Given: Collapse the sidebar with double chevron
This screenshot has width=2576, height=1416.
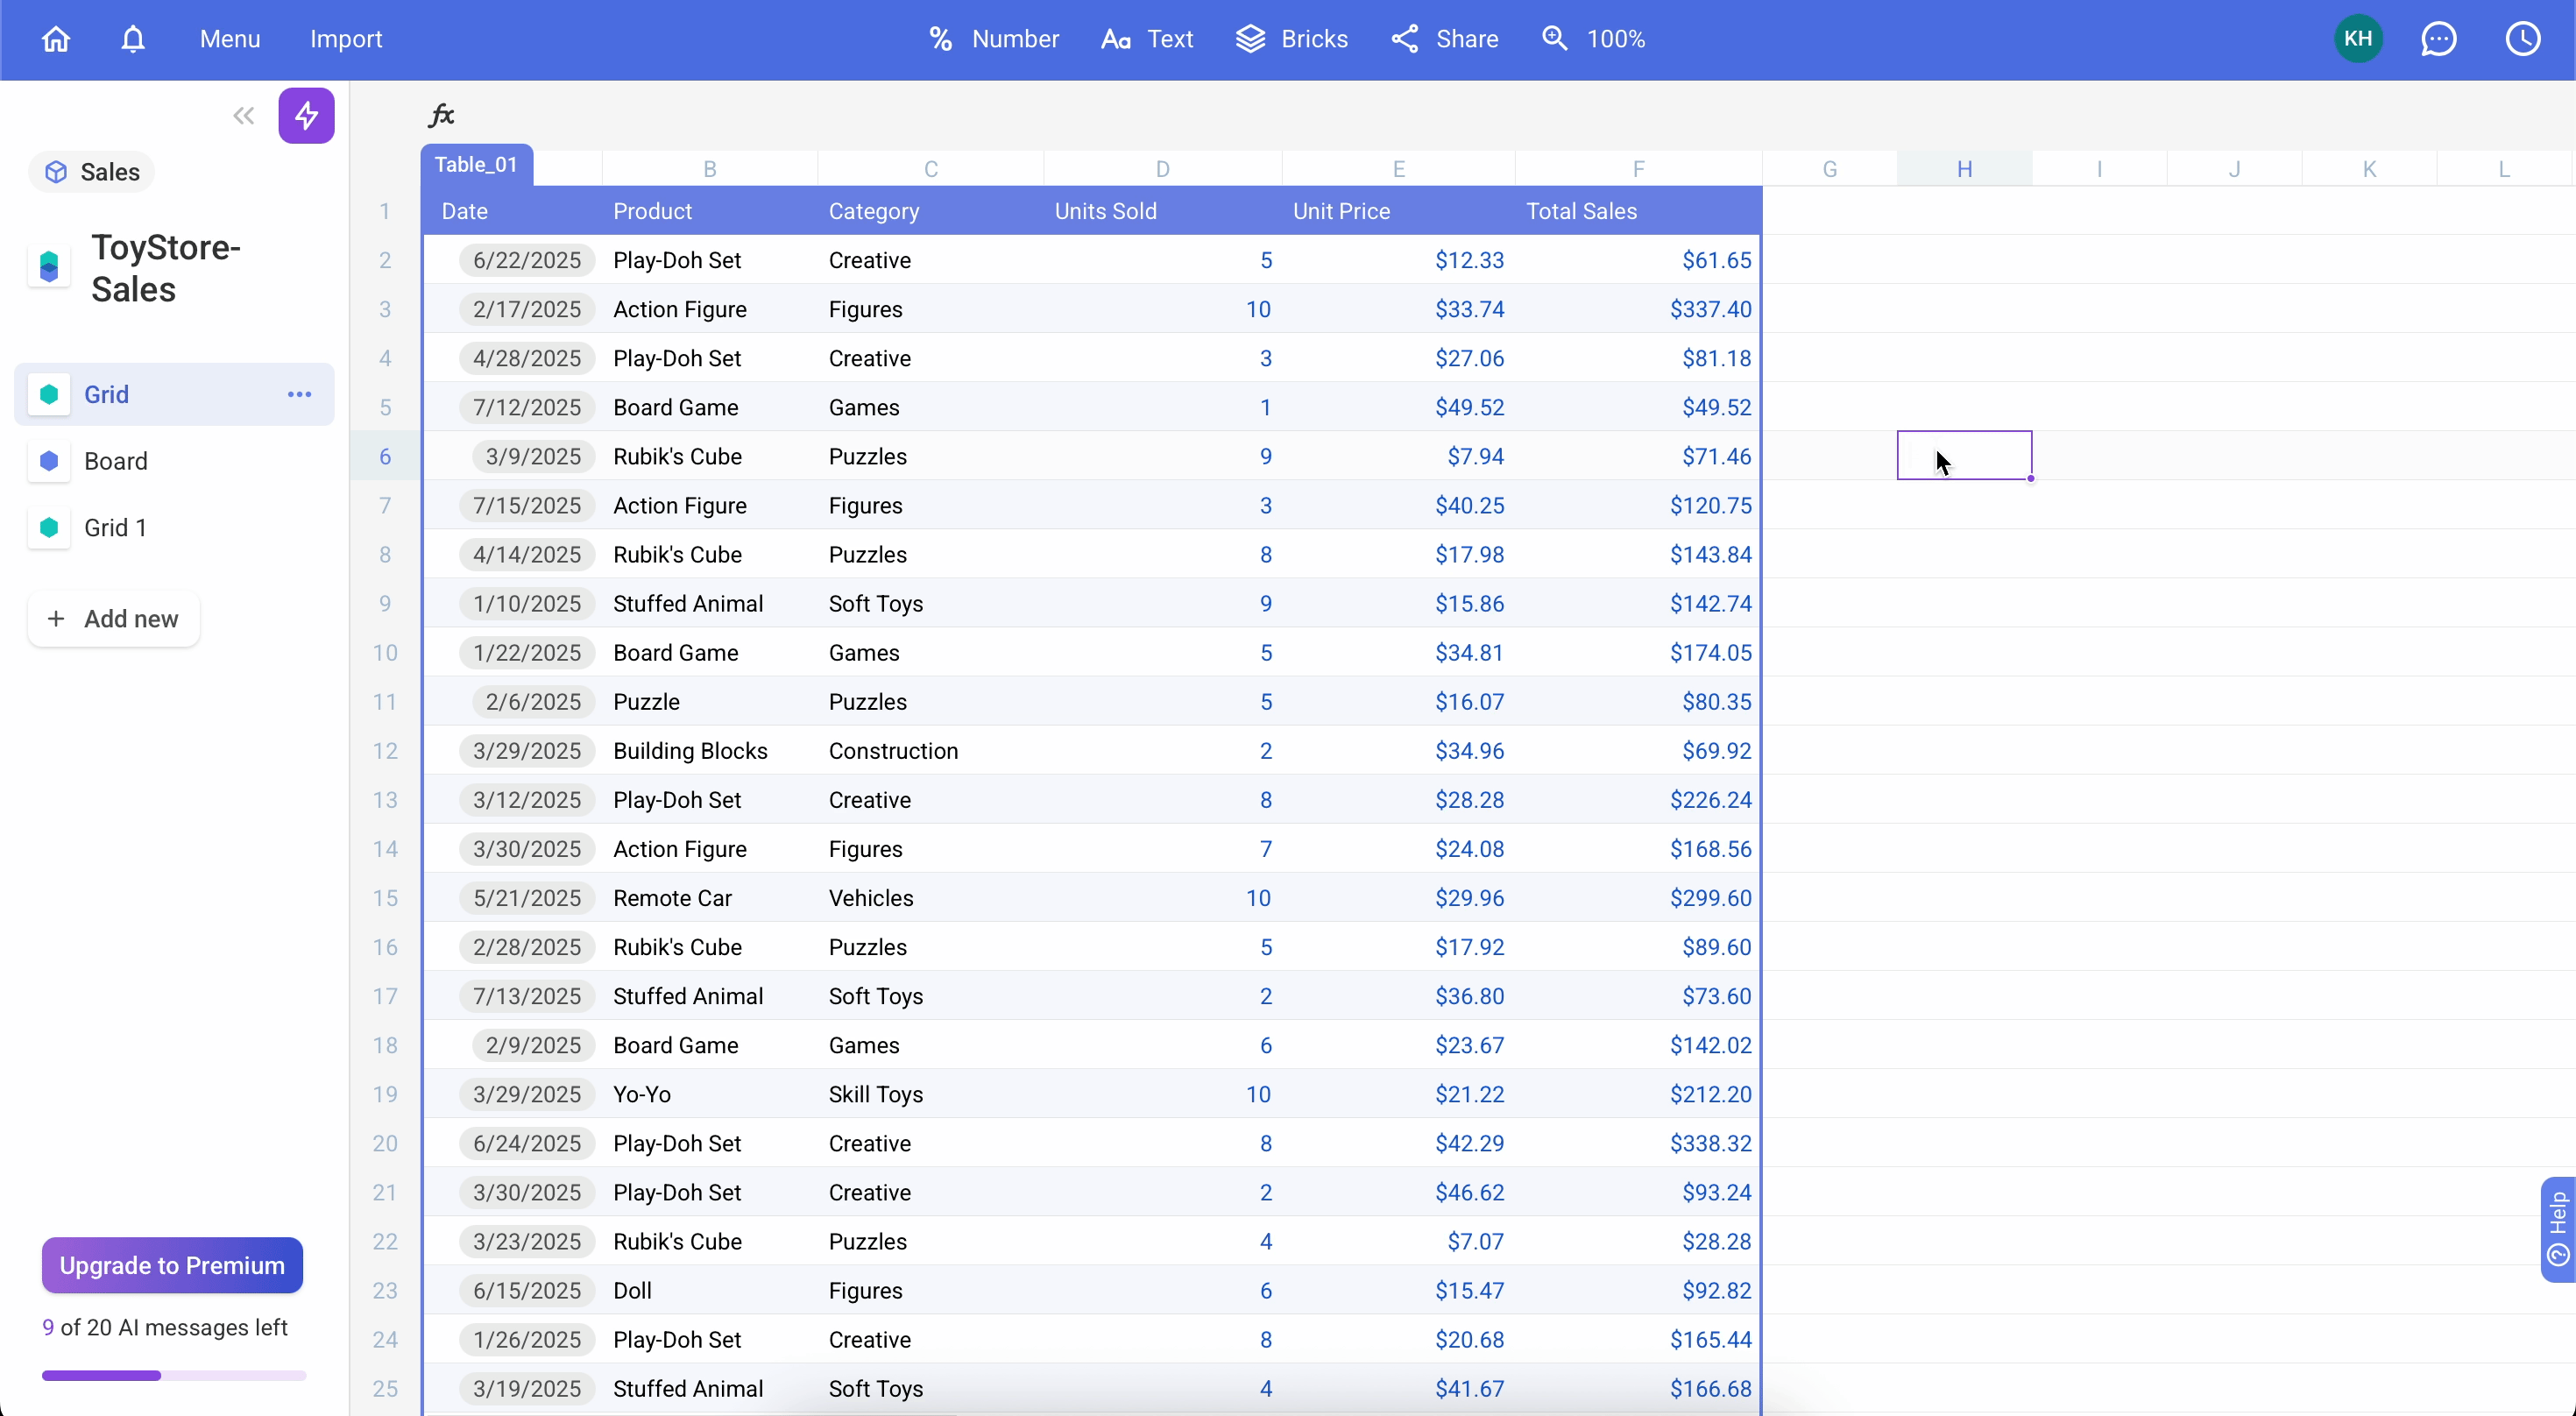Looking at the screenshot, I should [x=243, y=116].
